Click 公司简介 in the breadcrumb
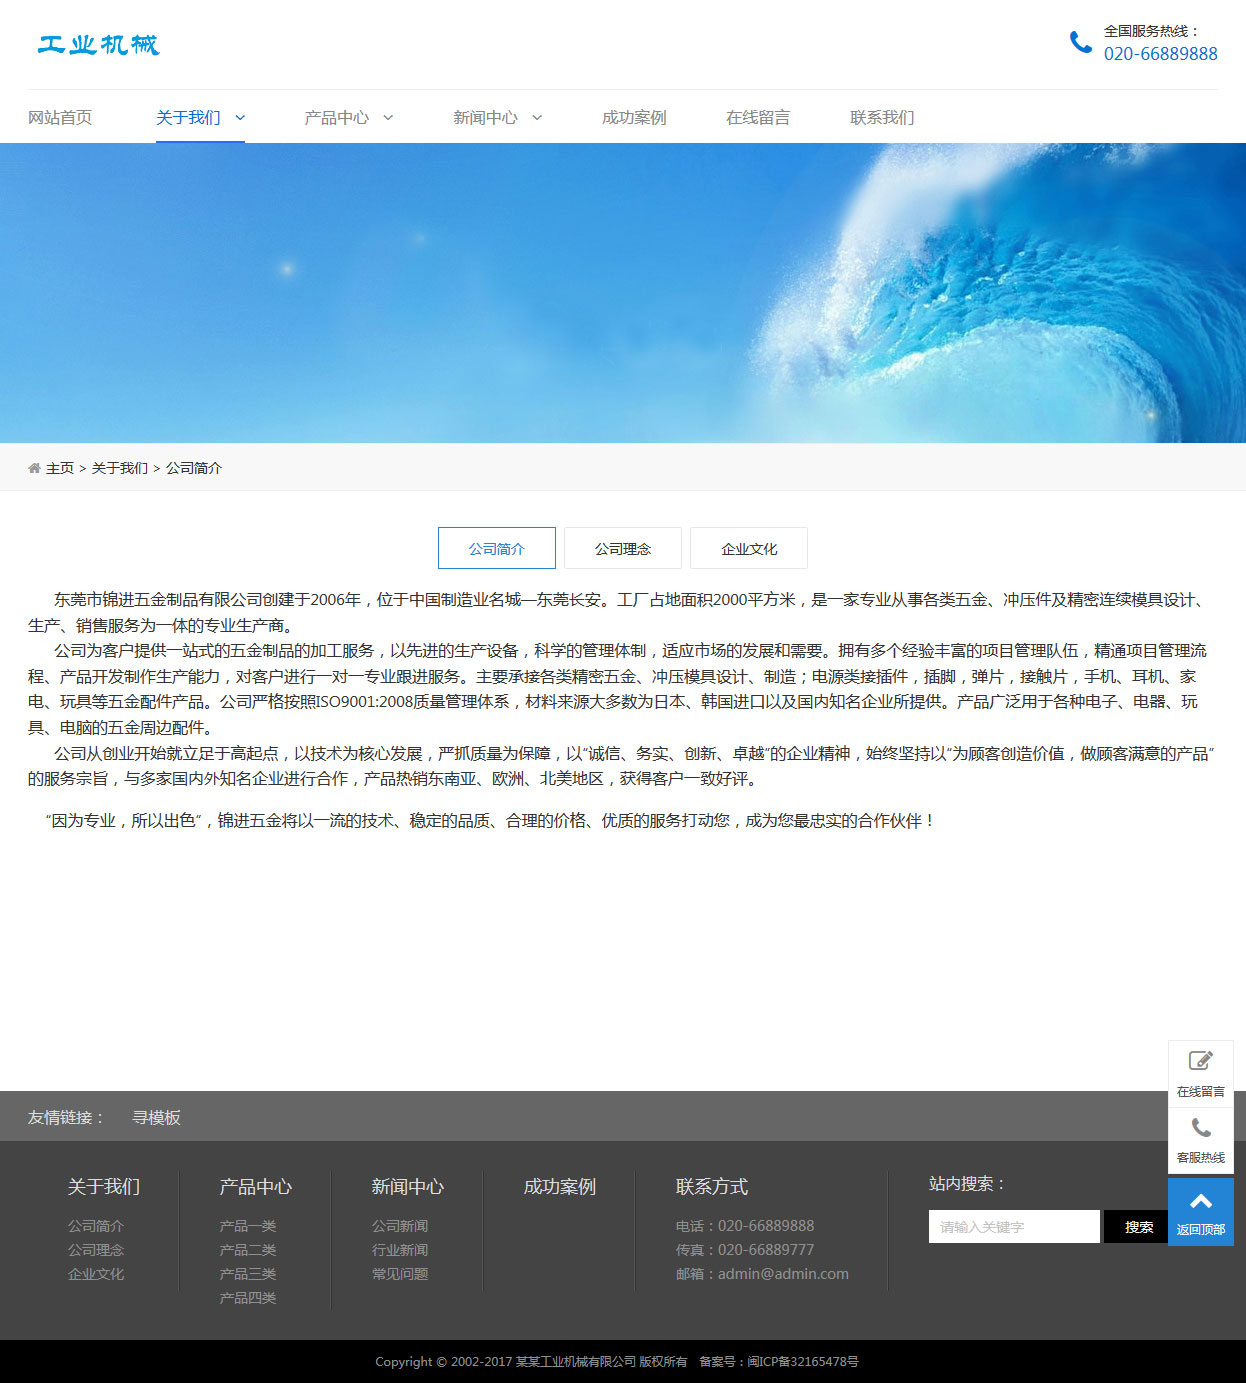This screenshot has width=1246, height=1383. (194, 468)
